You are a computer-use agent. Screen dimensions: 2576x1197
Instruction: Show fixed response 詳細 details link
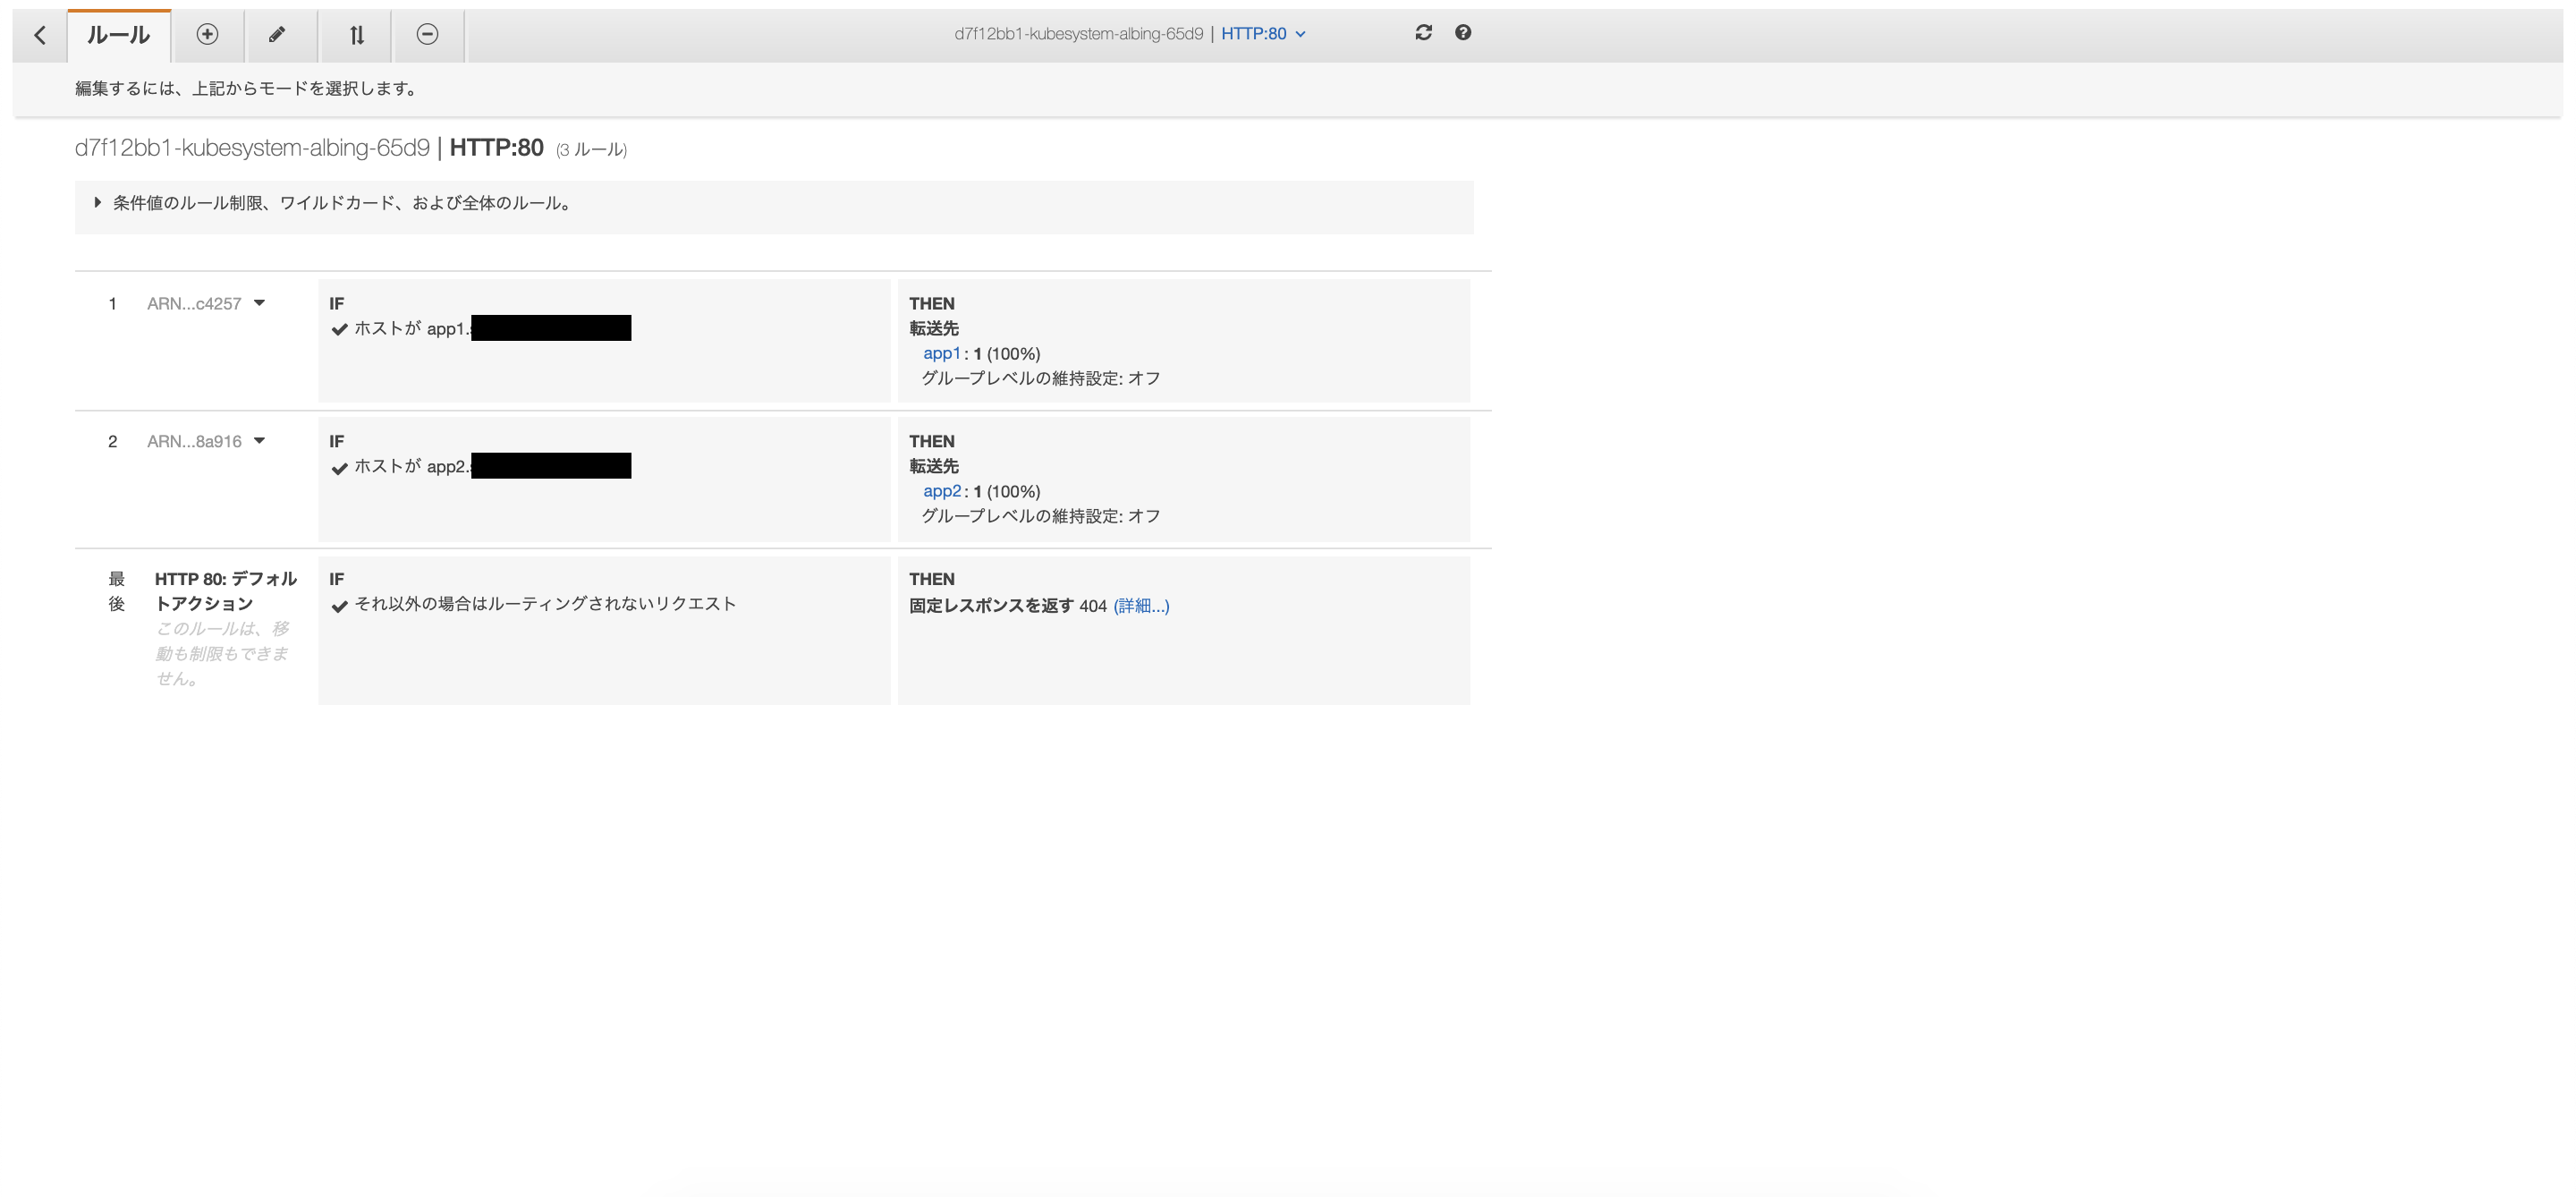[1140, 606]
